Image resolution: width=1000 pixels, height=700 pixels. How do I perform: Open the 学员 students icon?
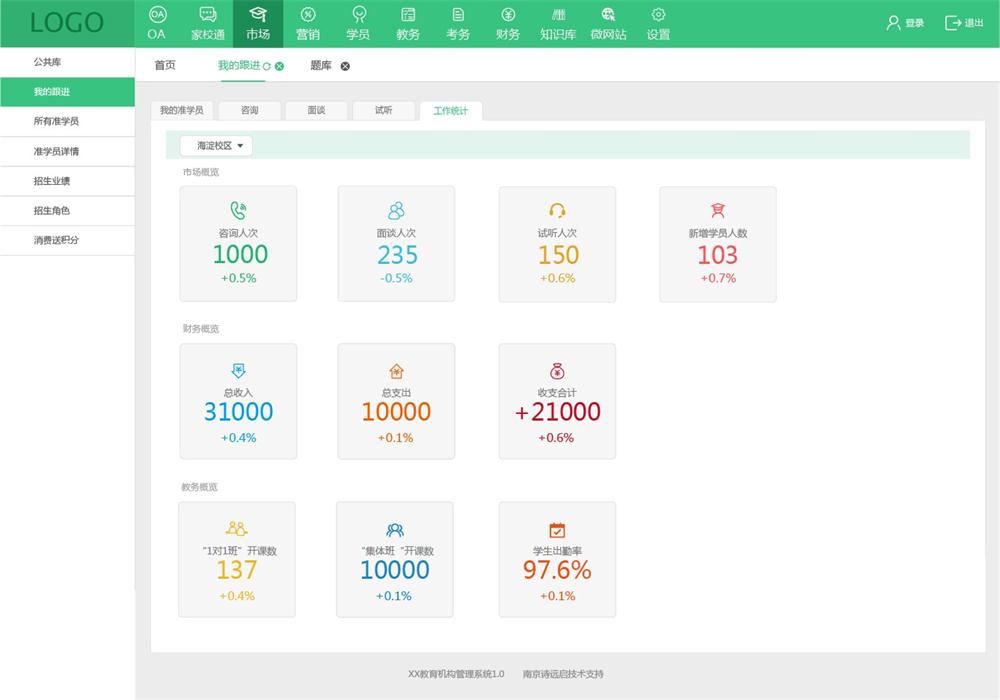358,15
